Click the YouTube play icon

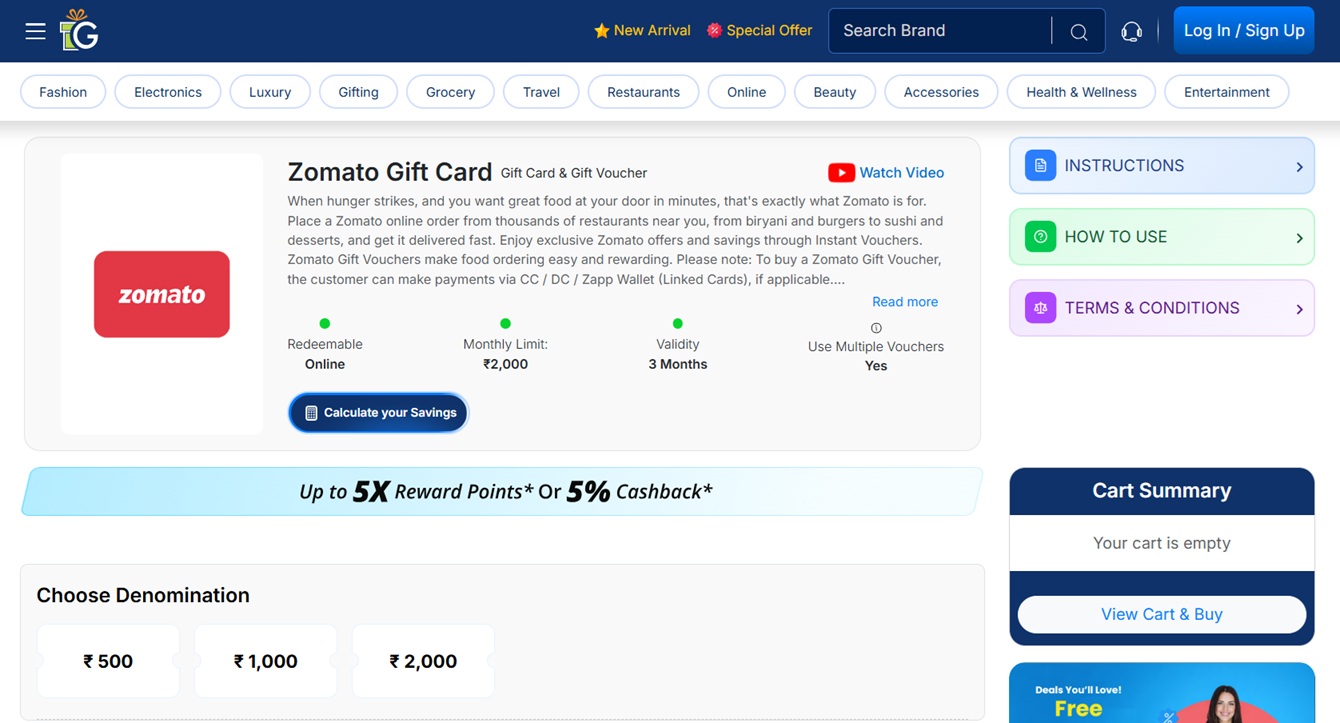click(x=841, y=173)
